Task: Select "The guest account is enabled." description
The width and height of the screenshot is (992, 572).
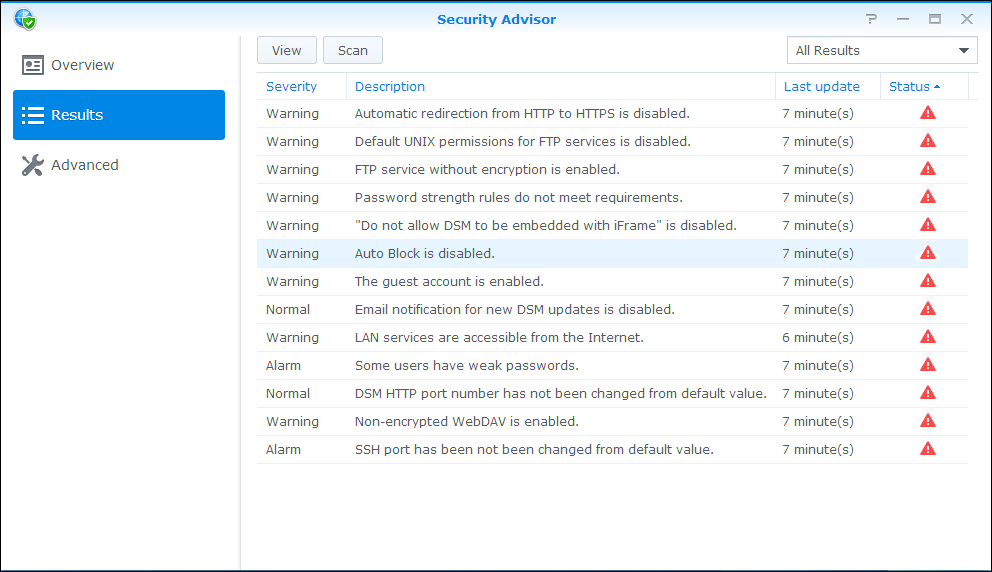Action: click(x=449, y=281)
